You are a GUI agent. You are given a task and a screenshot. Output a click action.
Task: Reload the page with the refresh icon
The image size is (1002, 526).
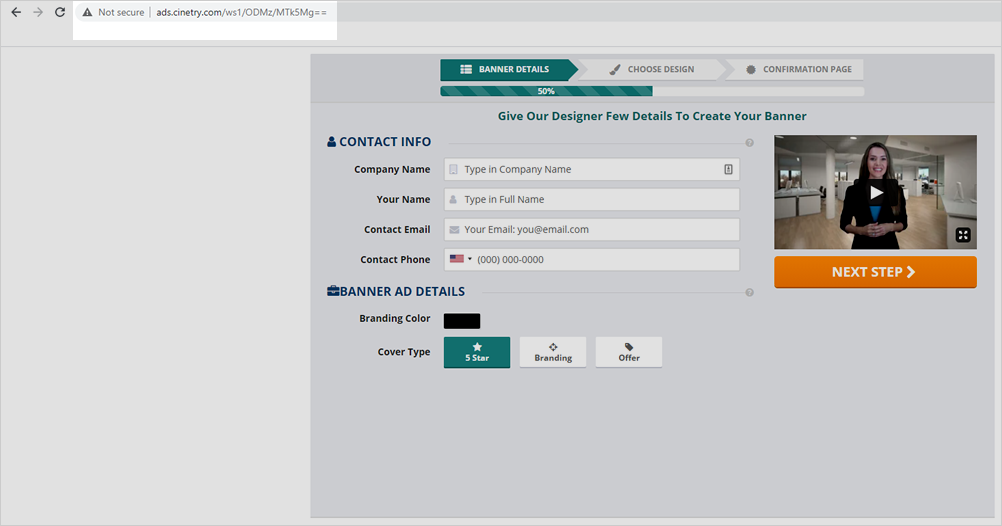coord(60,12)
